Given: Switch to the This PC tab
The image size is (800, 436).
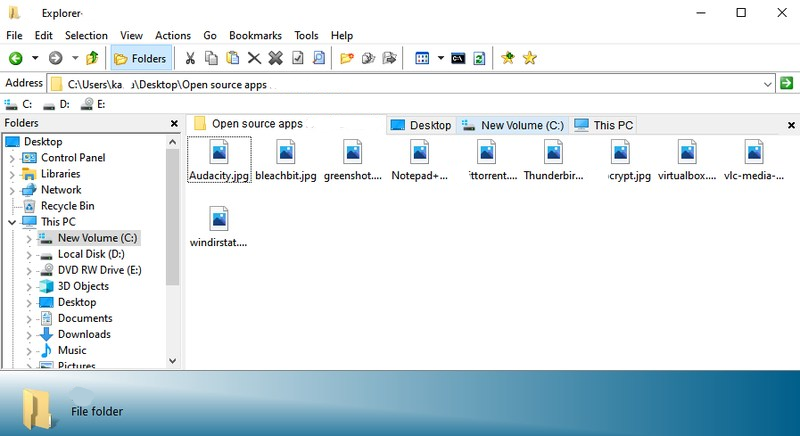Looking at the screenshot, I should (x=604, y=125).
